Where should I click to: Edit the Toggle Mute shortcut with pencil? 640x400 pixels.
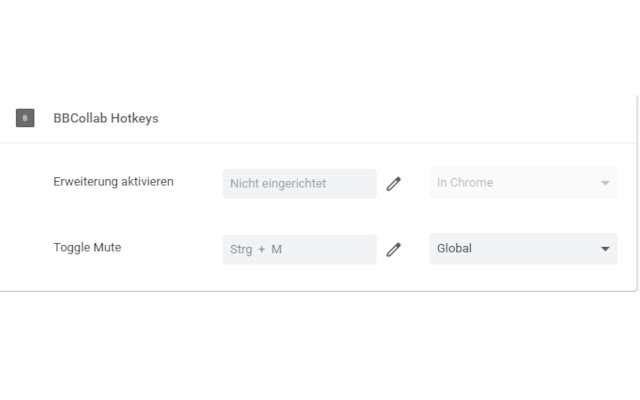pyautogui.click(x=394, y=249)
